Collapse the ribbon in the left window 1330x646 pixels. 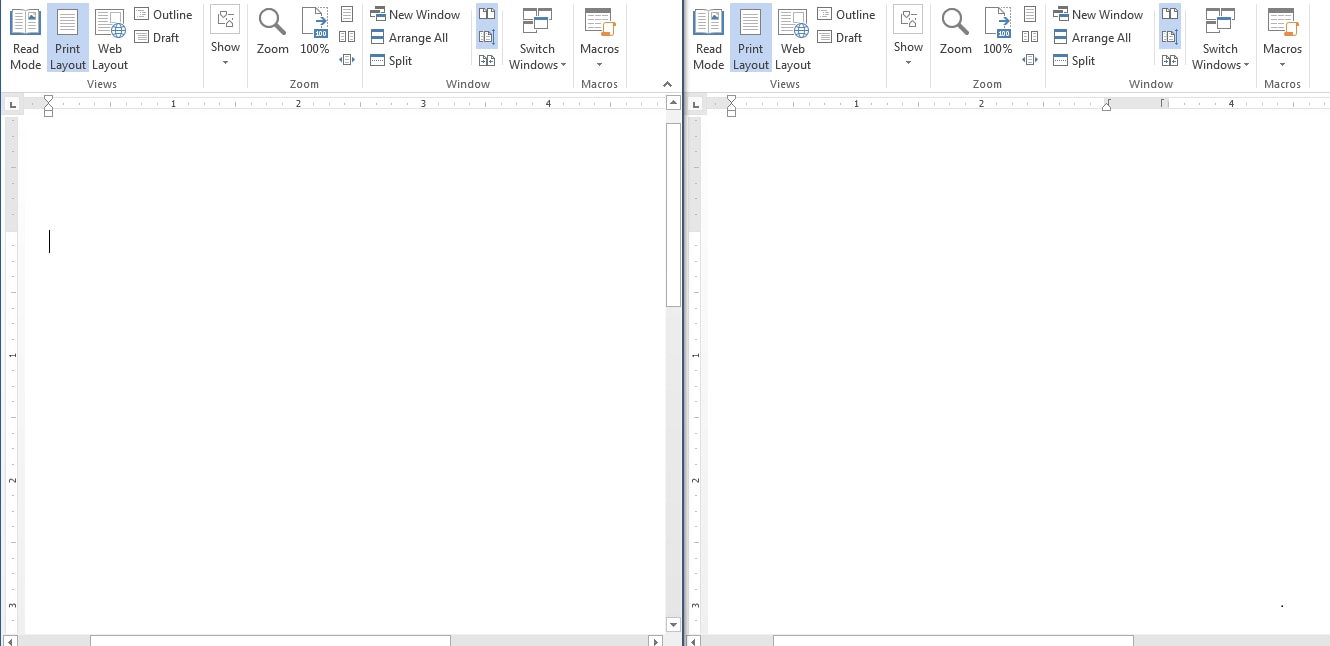(x=668, y=85)
